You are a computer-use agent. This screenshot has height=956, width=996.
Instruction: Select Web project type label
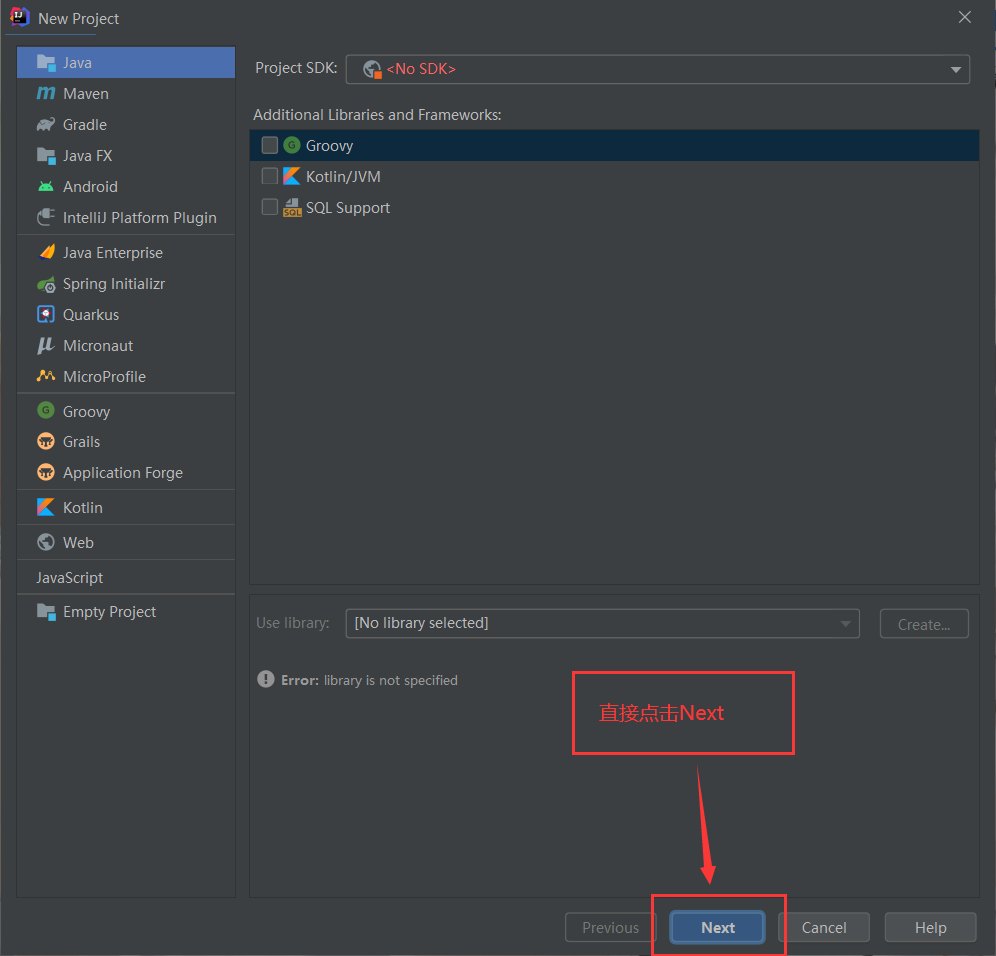pyautogui.click(x=78, y=542)
